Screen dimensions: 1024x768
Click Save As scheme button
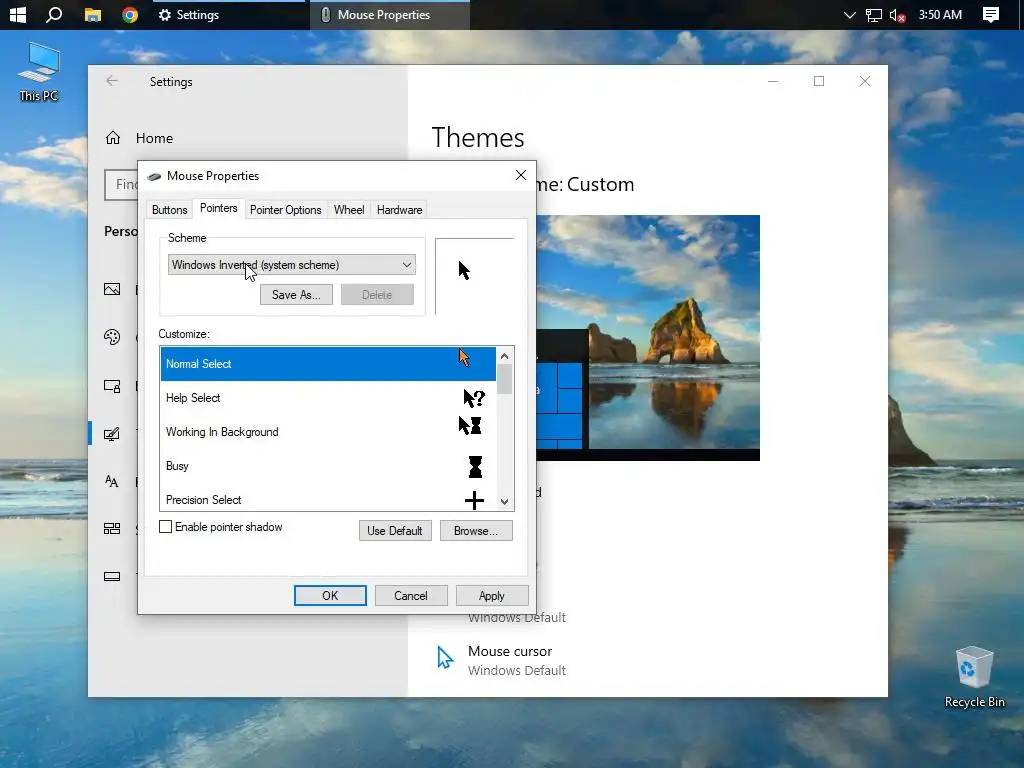click(296, 295)
